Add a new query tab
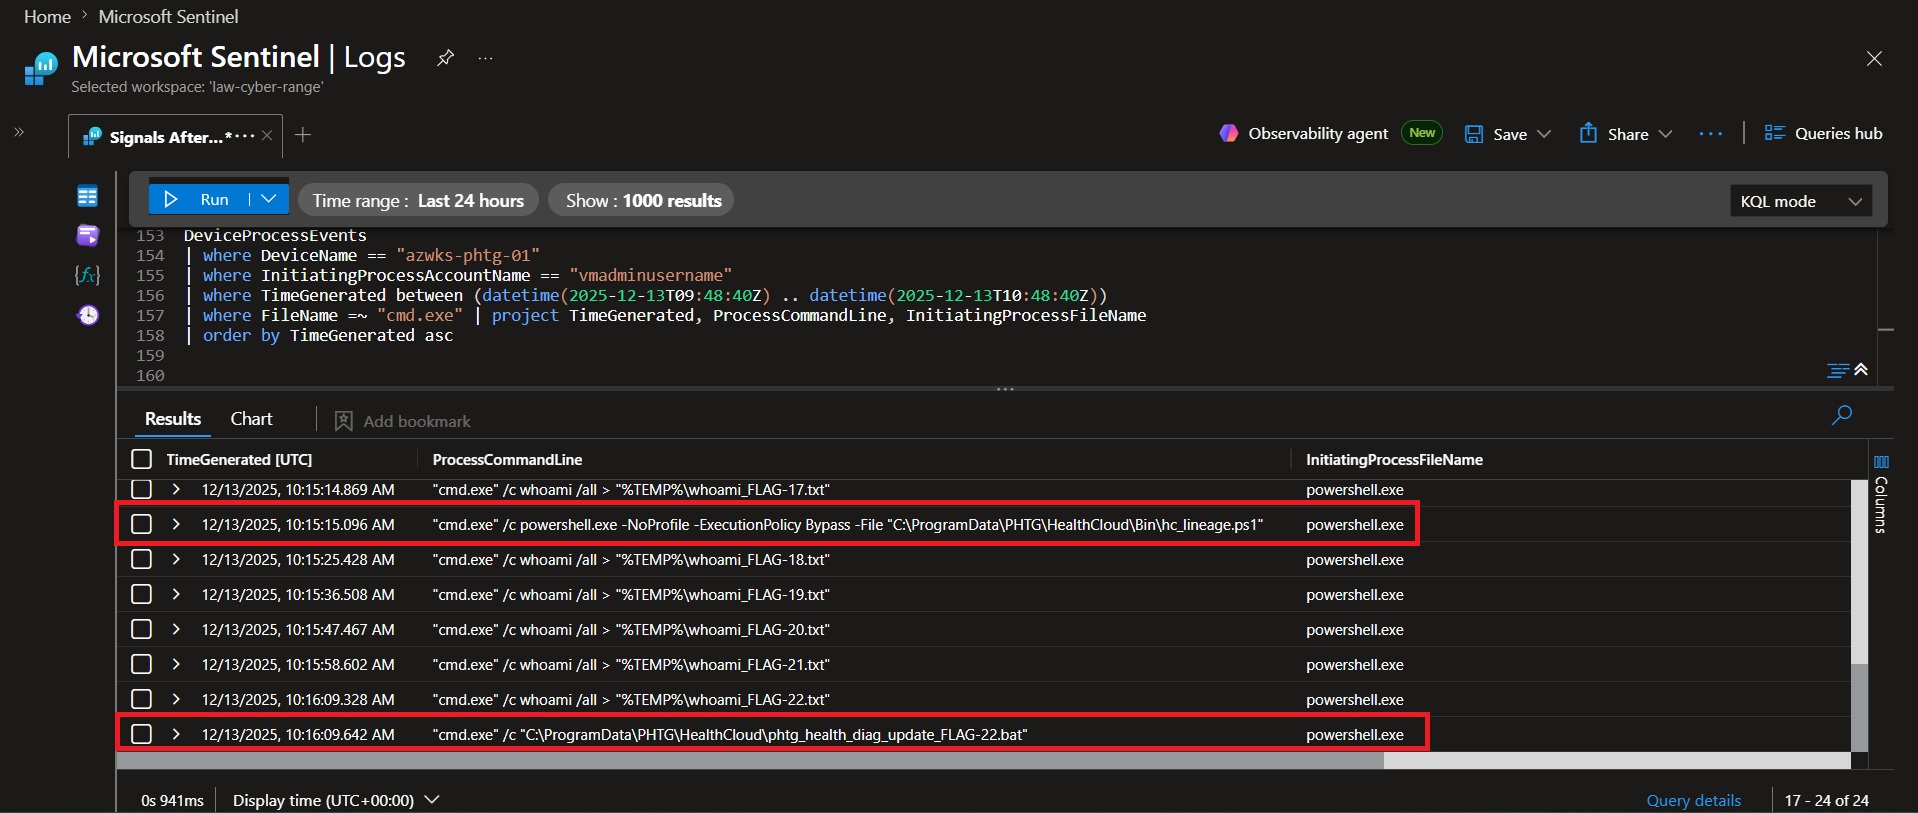 [x=303, y=135]
